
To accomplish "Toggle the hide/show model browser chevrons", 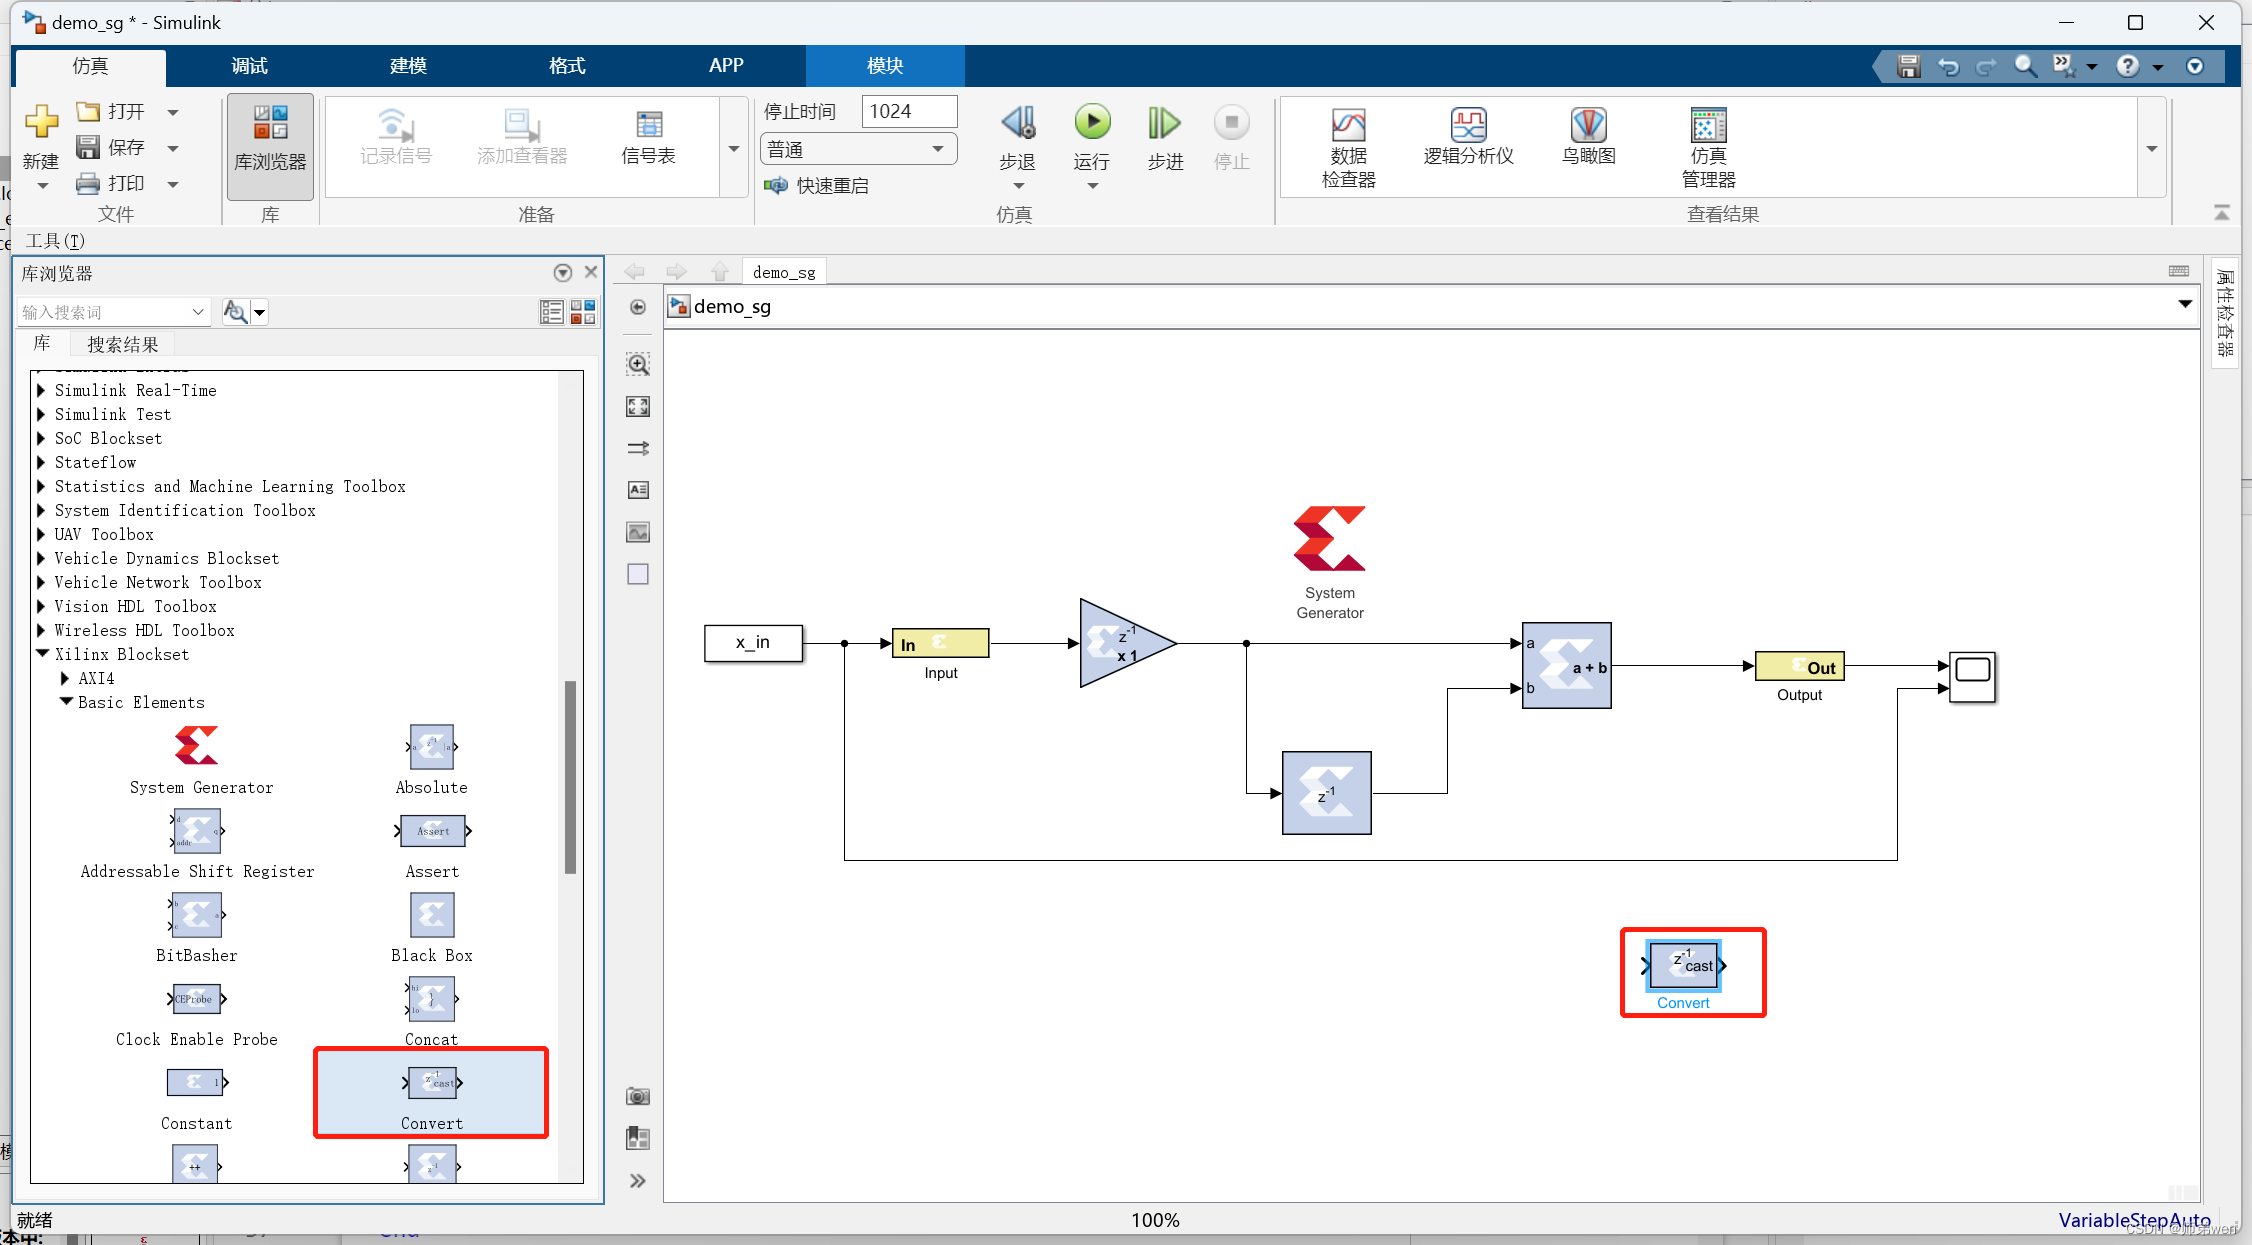I will click(638, 1181).
